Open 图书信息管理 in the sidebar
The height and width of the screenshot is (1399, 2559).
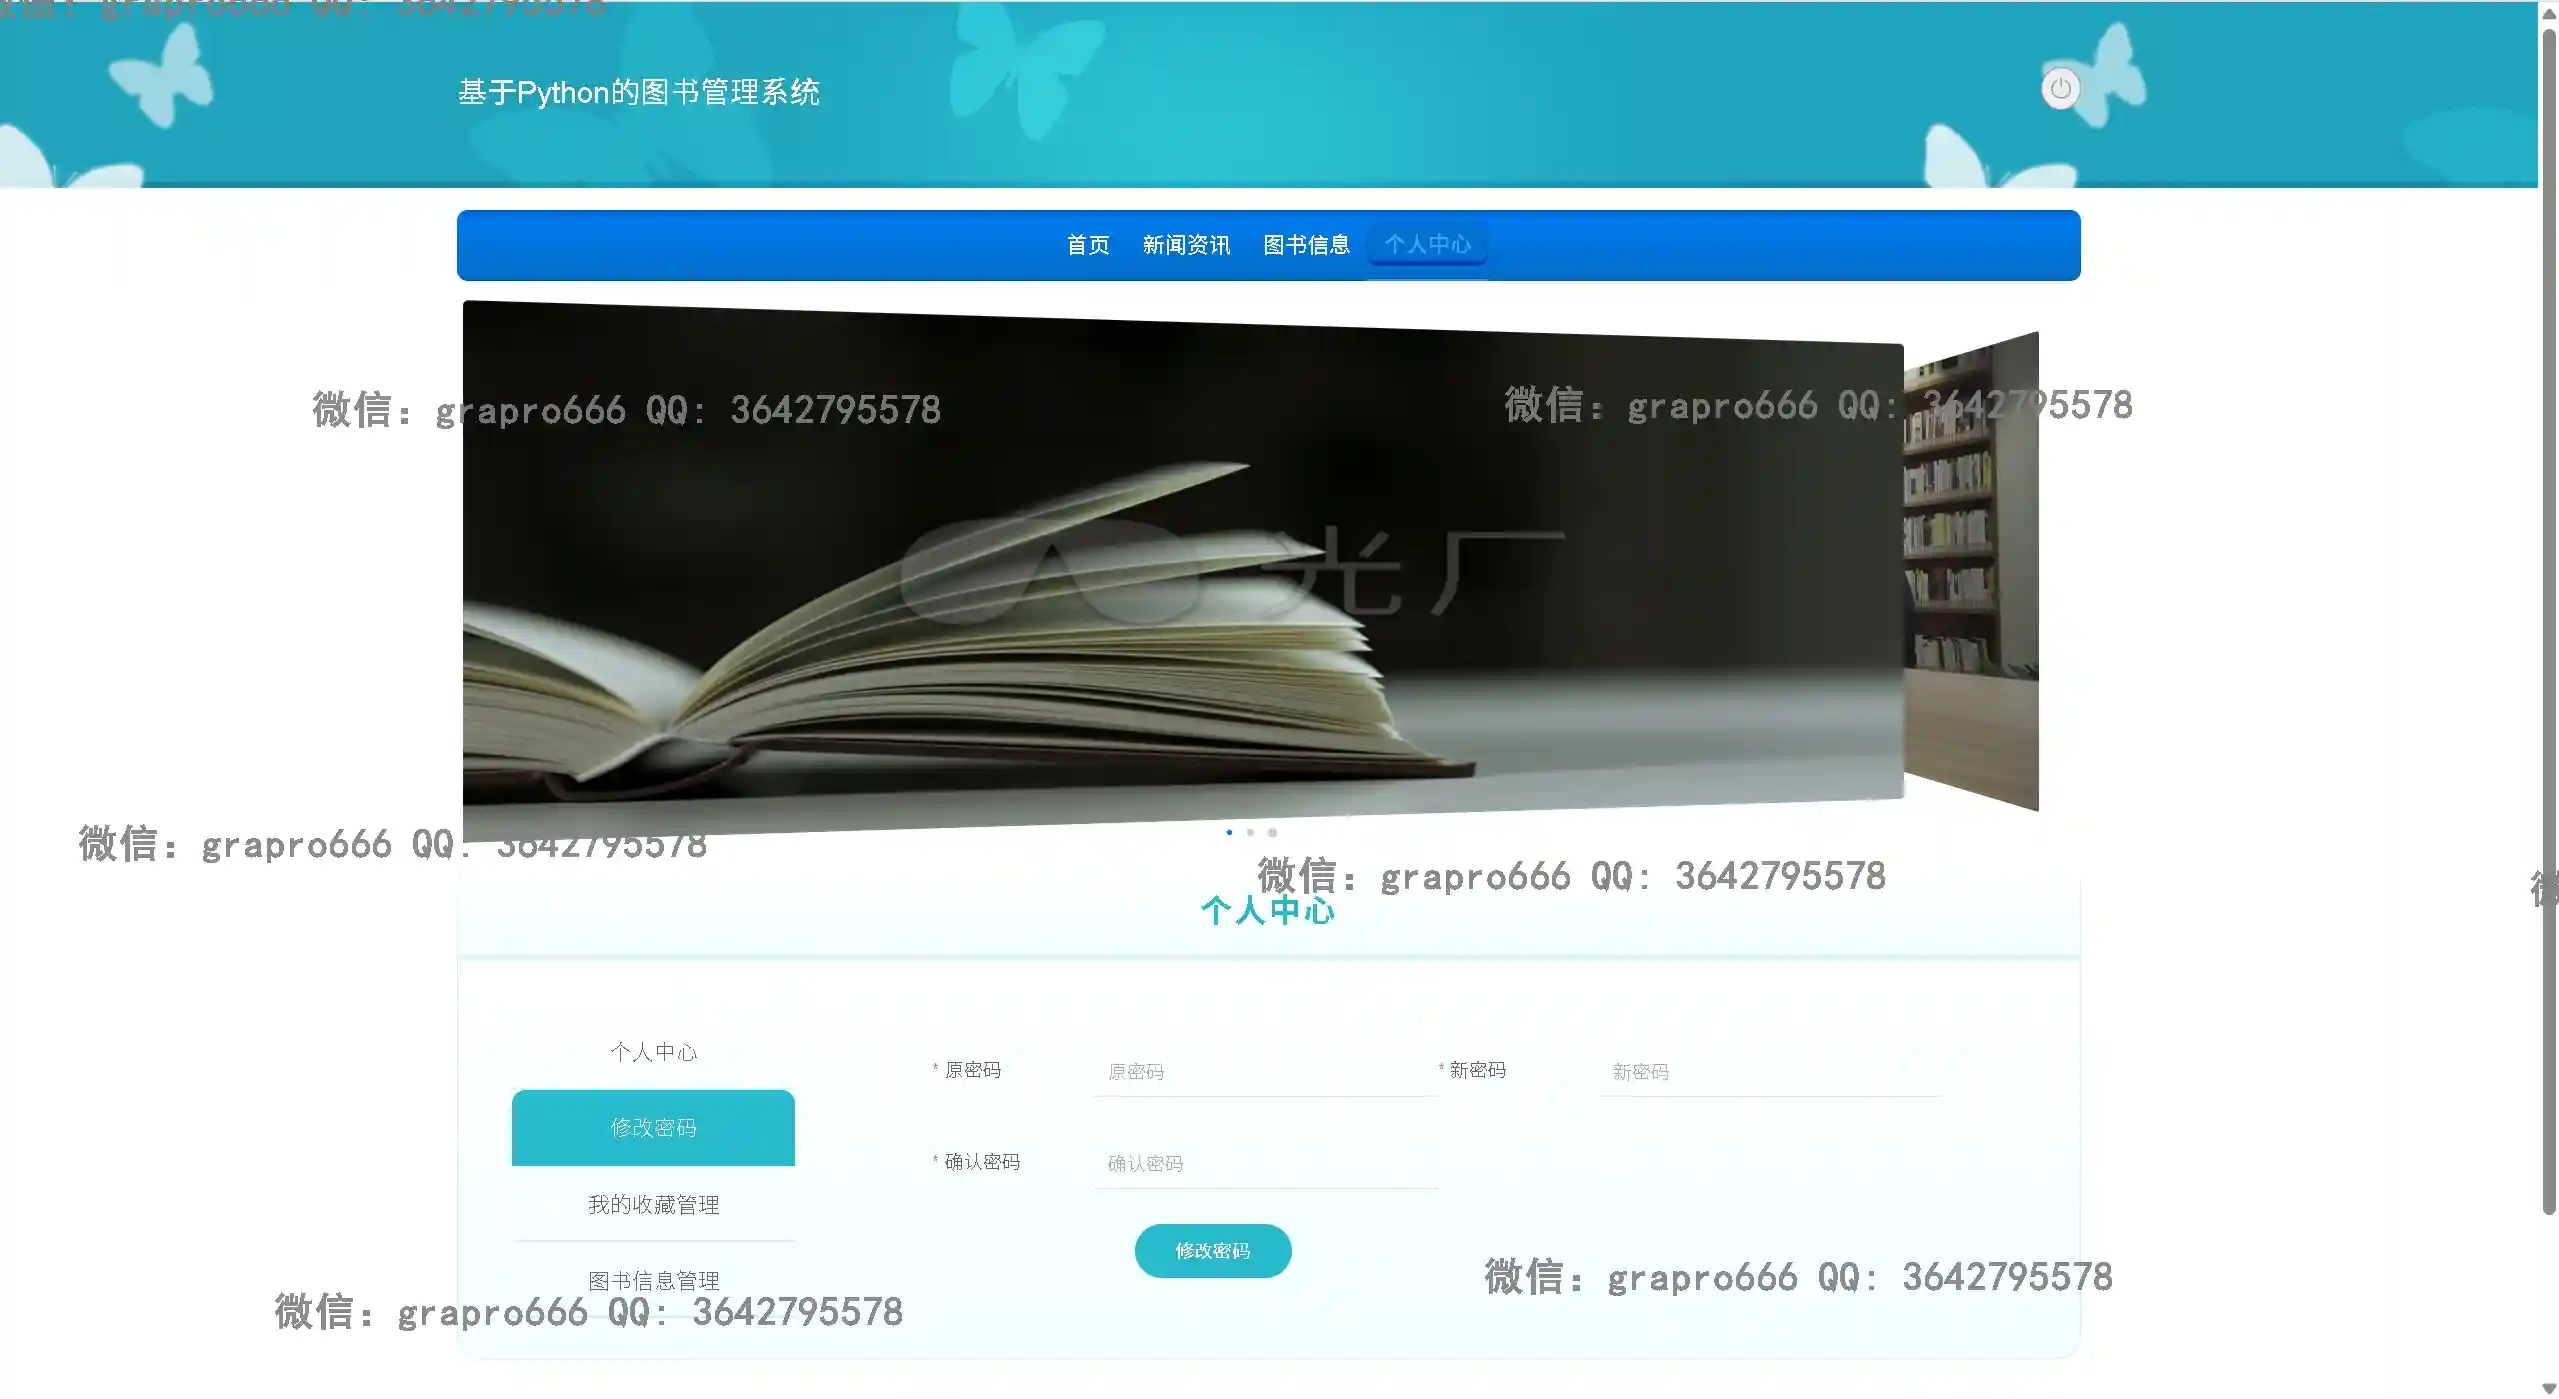pos(653,1280)
